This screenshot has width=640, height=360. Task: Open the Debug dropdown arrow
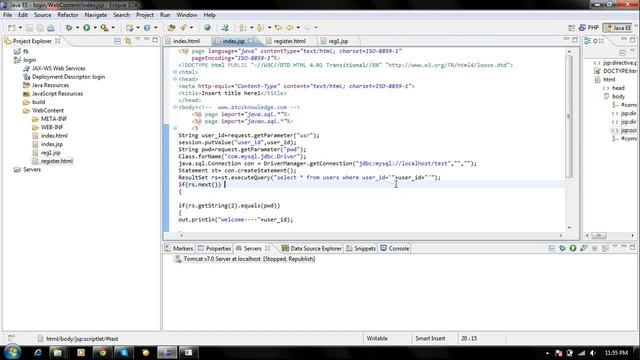[77, 28]
